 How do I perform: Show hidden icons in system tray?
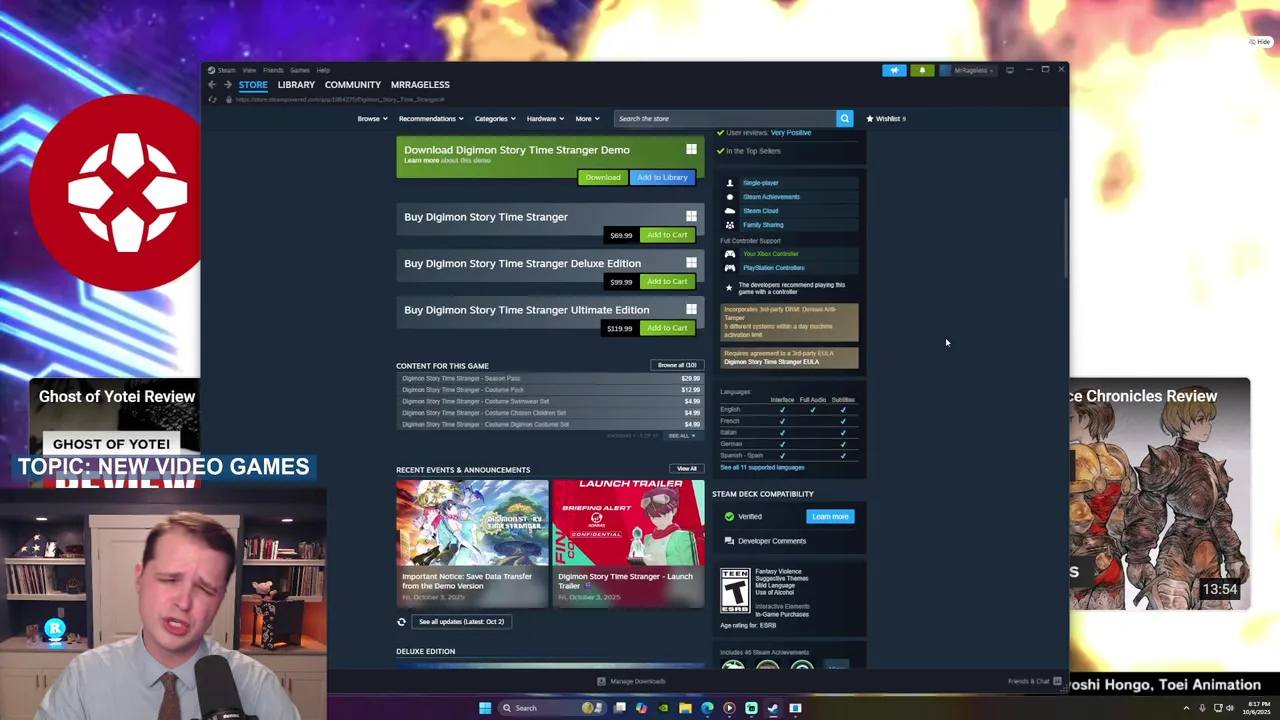coord(1187,708)
